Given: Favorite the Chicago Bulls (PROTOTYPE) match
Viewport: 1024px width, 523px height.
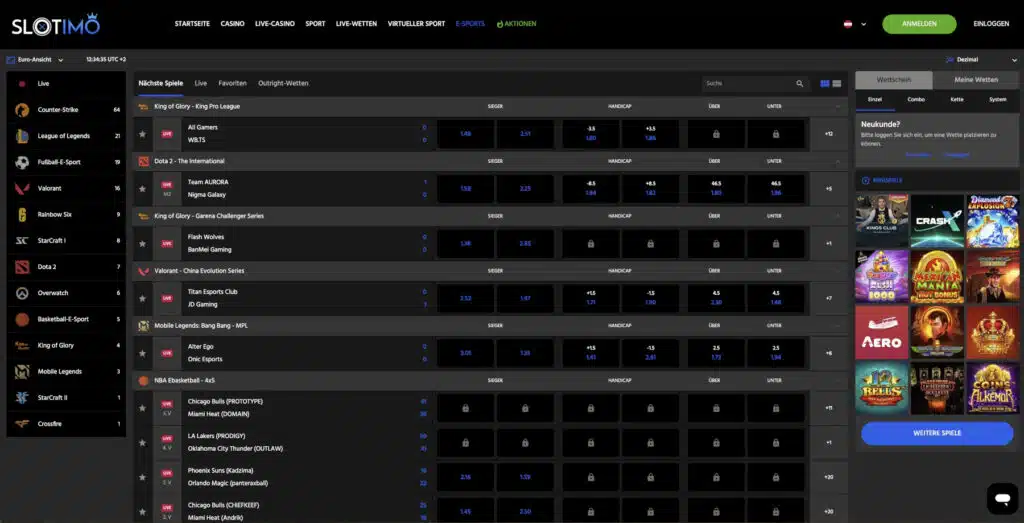Looking at the screenshot, I should (142, 408).
